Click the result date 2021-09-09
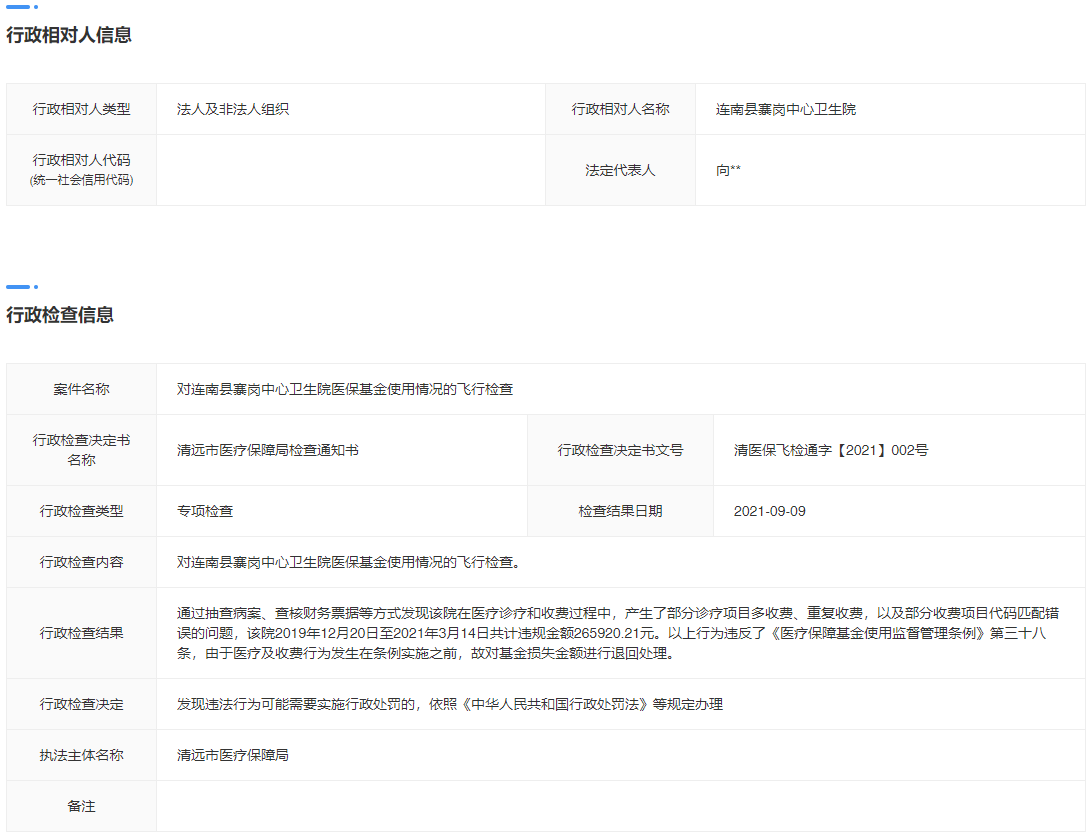Screen dimensions: 1092x839 769,511
